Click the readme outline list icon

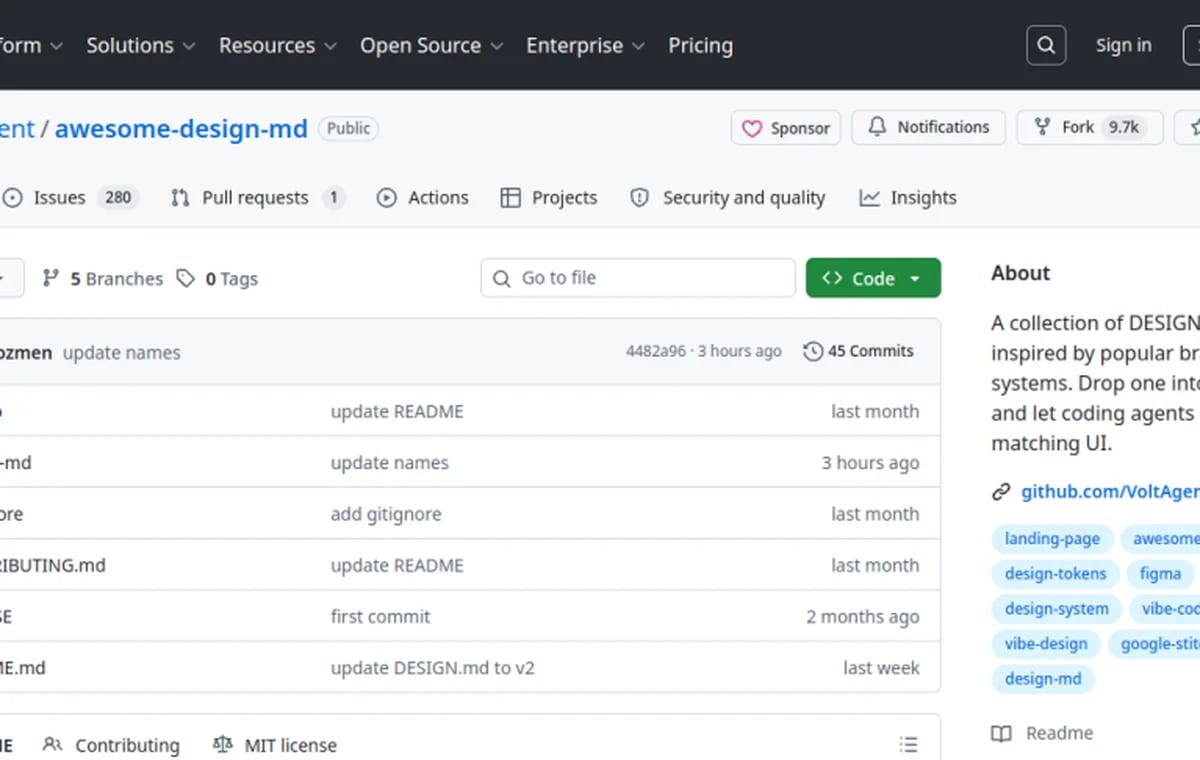[908, 745]
